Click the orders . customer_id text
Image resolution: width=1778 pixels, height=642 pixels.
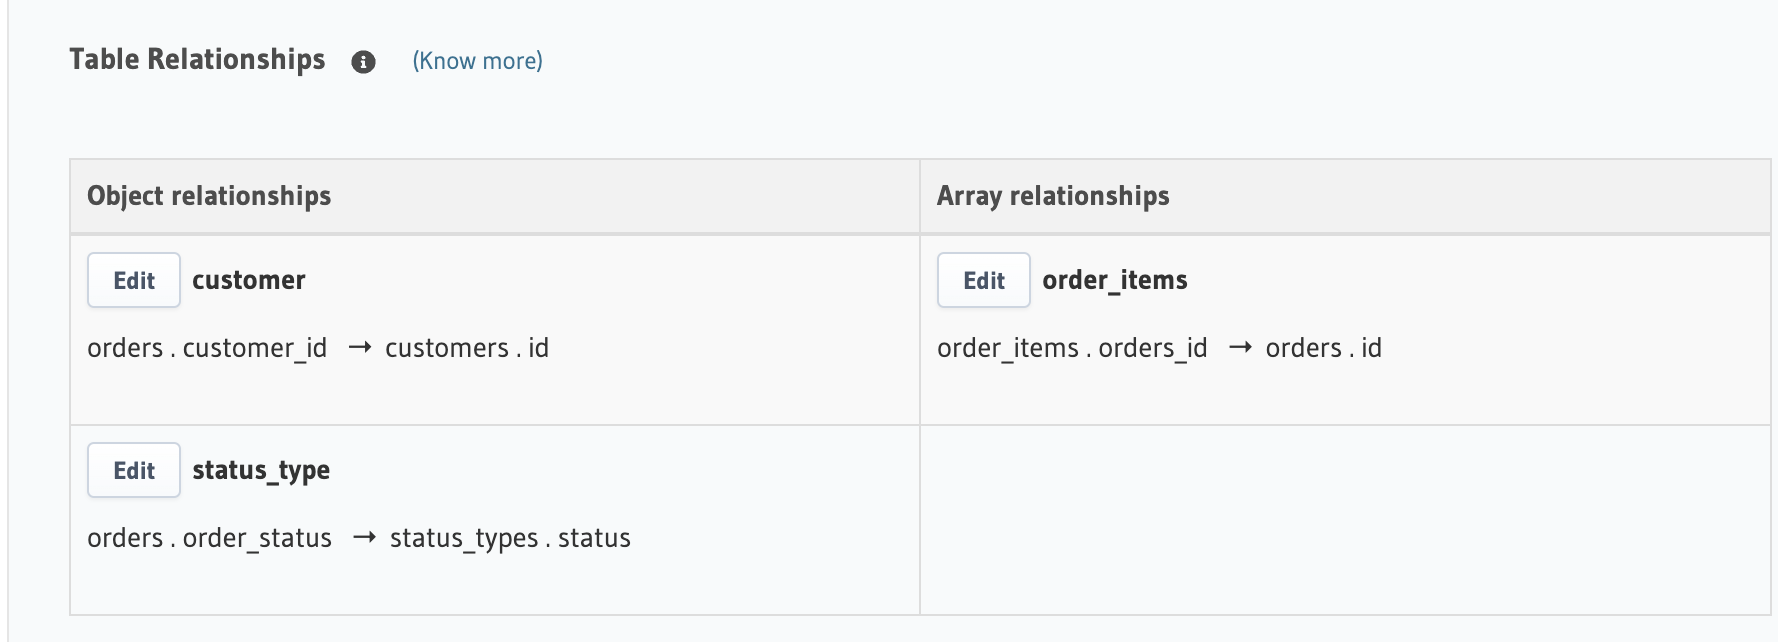pos(207,348)
